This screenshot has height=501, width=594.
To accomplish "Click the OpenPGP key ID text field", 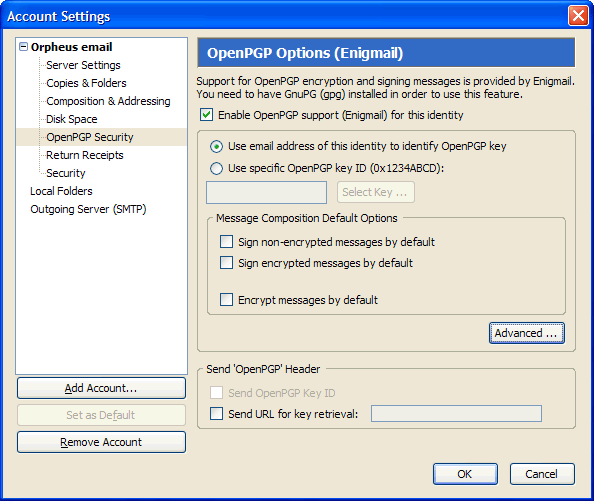I will coord(266,192).
